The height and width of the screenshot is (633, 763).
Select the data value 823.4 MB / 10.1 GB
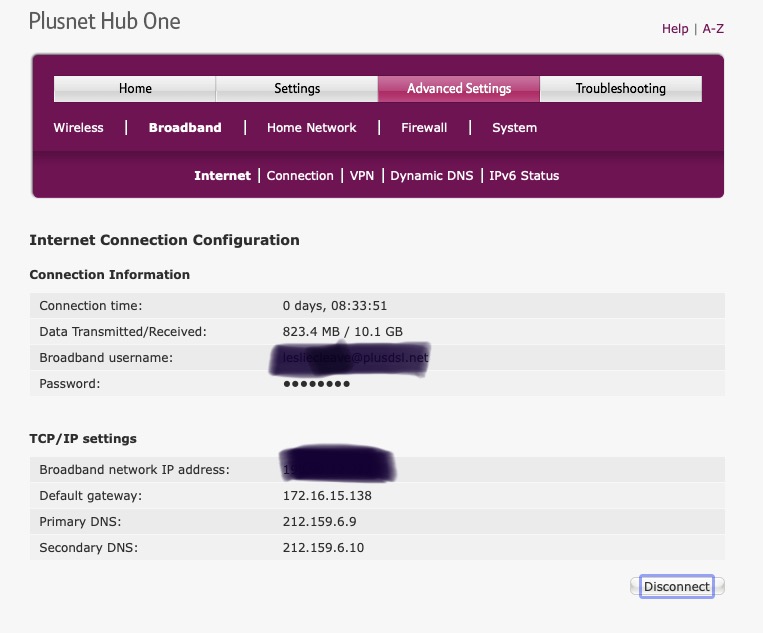coord(343,332)
